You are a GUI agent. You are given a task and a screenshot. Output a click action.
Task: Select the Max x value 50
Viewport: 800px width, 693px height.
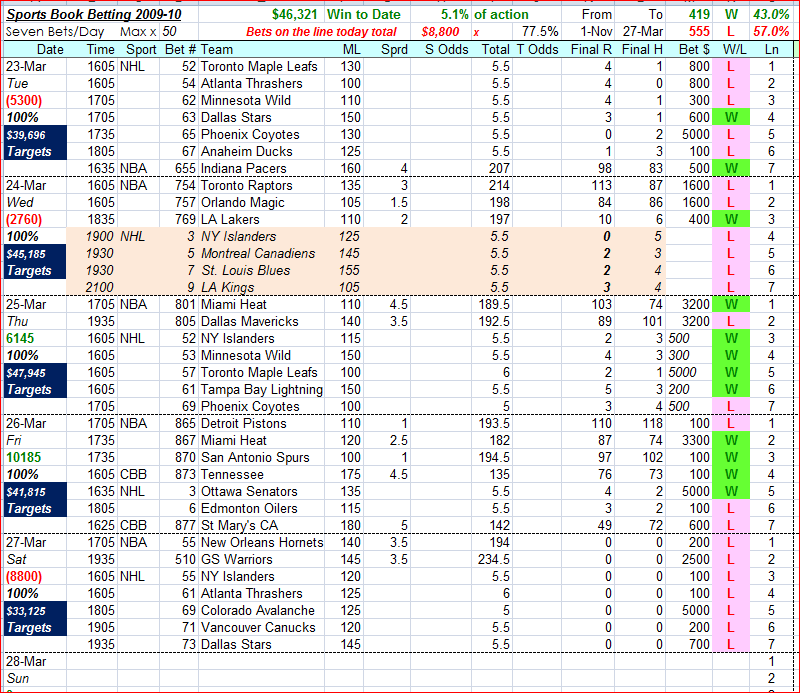[x=169, y=32]
